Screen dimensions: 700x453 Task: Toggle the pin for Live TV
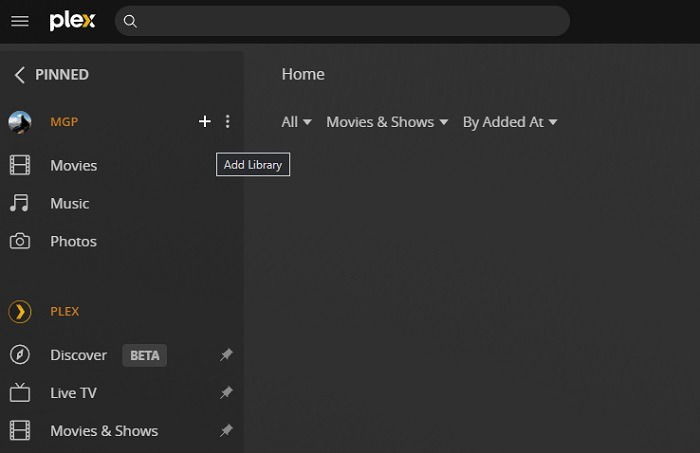[226, 393]
